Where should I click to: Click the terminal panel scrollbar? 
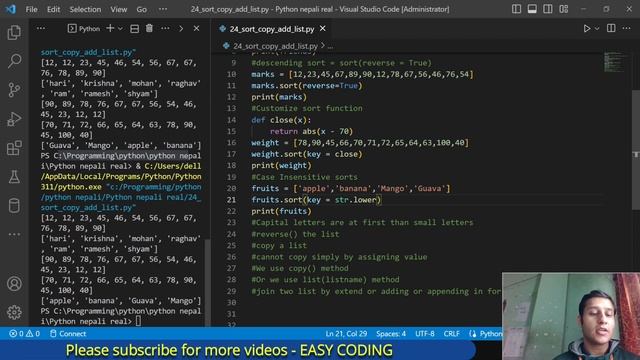[208, 282]
